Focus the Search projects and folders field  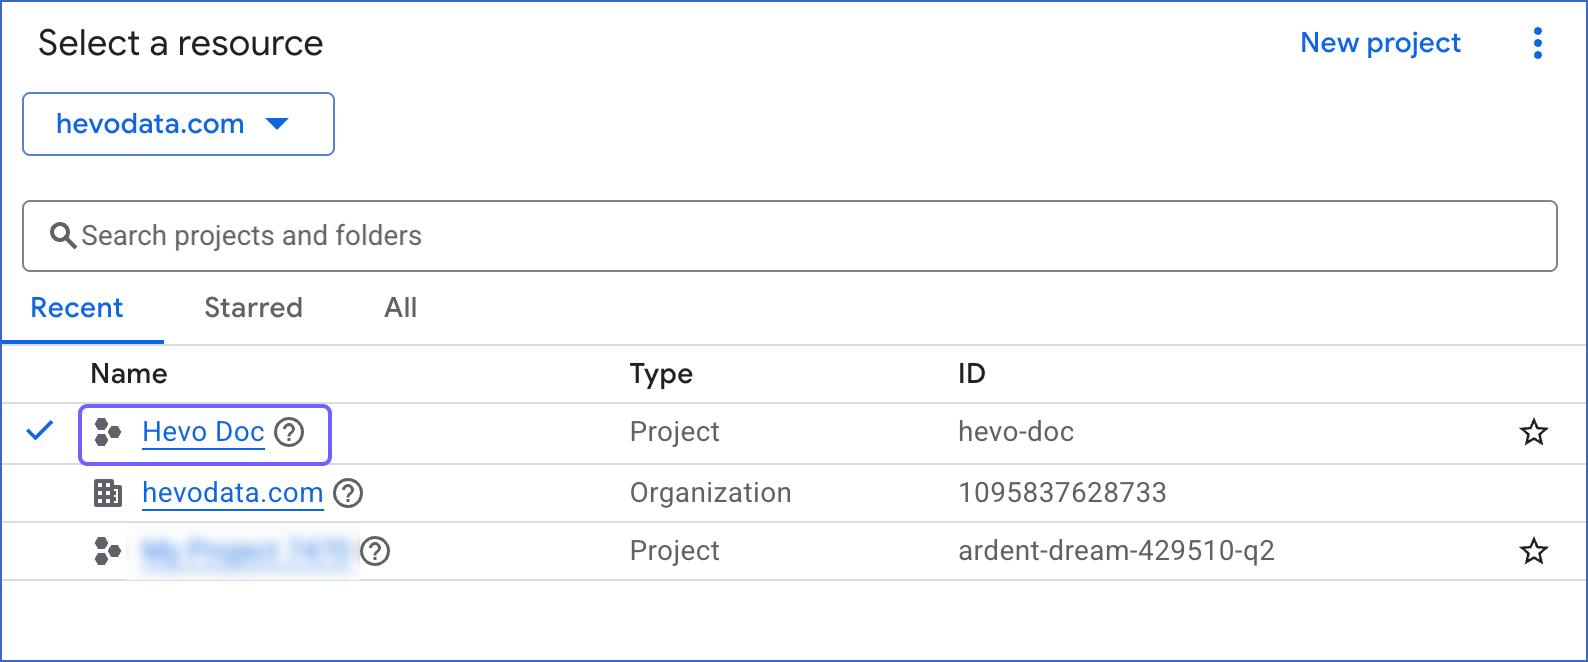point(790,236)
